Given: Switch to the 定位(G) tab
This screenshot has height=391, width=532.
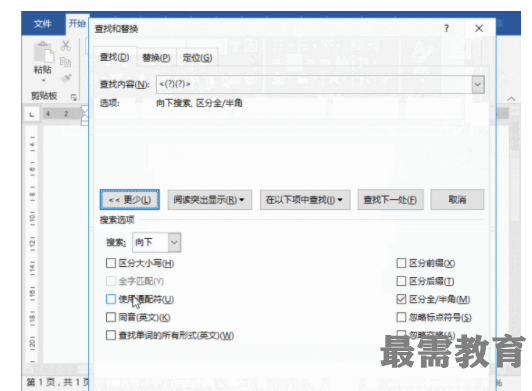Looking at the screenshot, I should point(197,58).
